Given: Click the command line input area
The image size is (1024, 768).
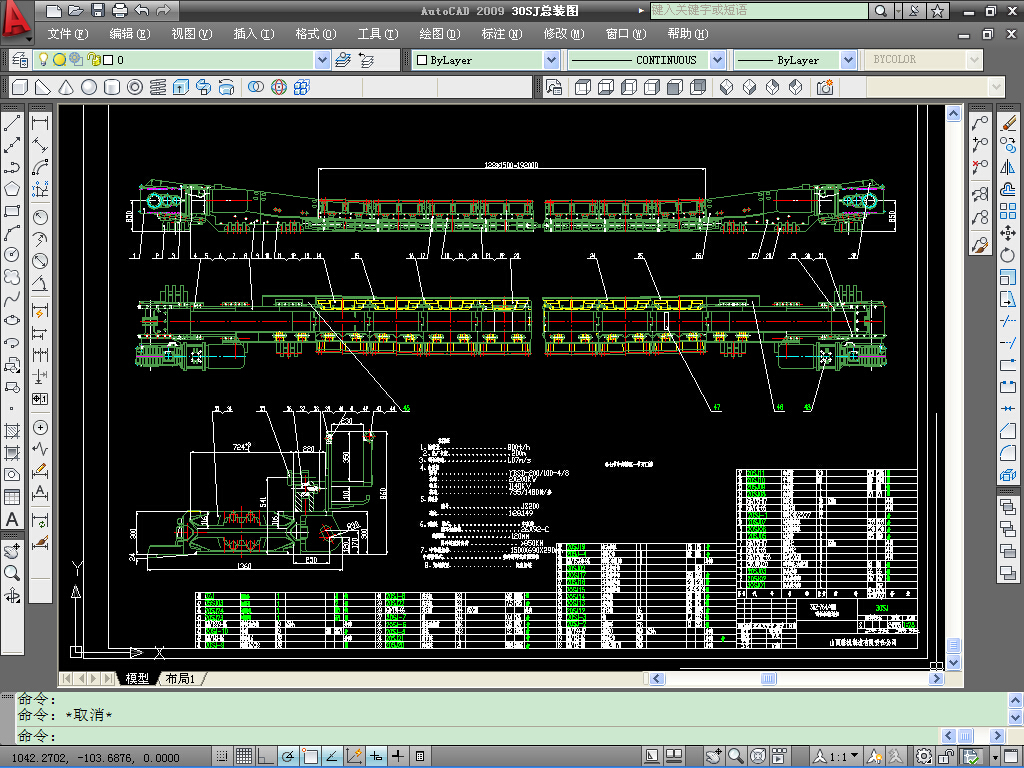Looking at the screenshot, I should point(477,735).
